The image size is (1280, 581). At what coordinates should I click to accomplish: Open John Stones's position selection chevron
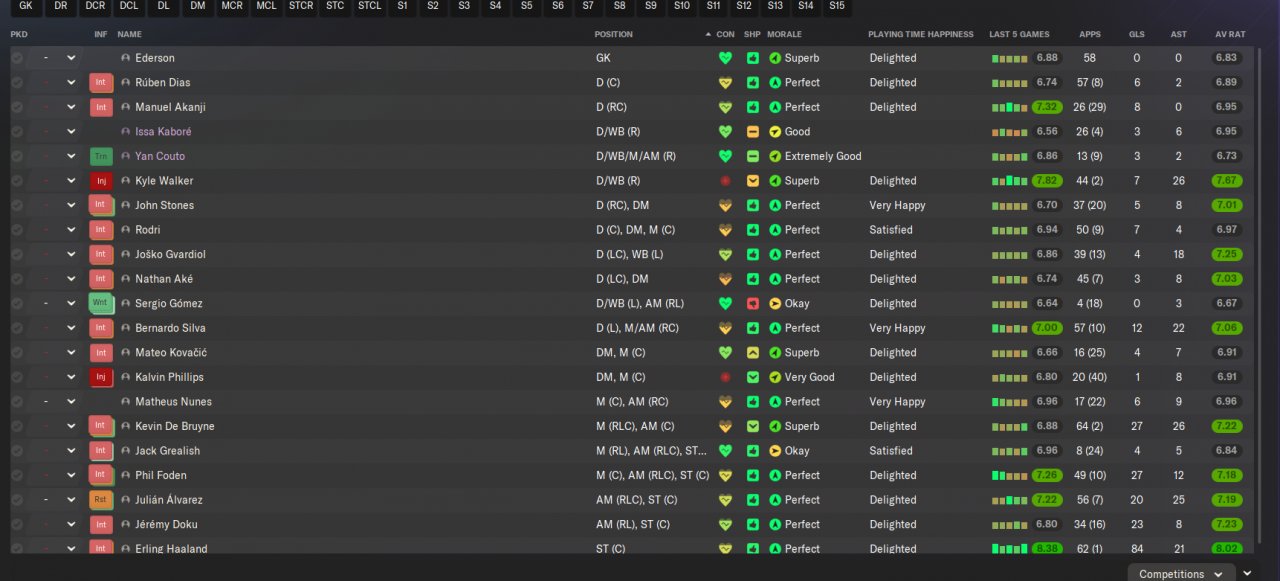point(71,205)
